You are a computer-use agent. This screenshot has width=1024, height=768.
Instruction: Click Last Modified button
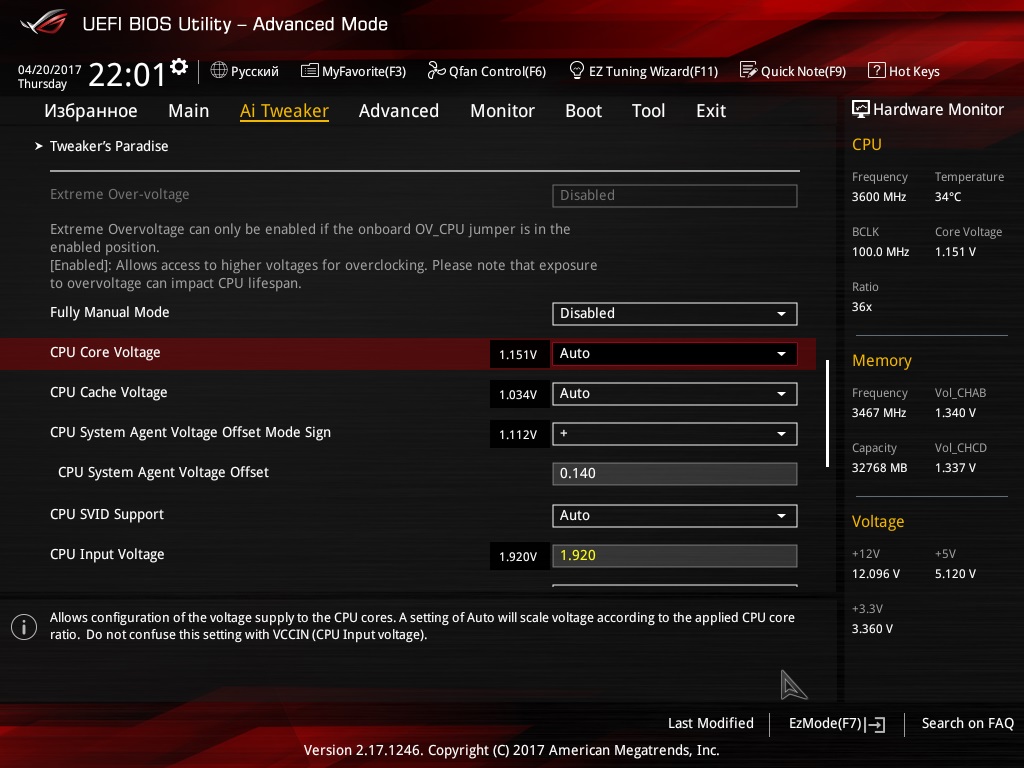[711, 723]
